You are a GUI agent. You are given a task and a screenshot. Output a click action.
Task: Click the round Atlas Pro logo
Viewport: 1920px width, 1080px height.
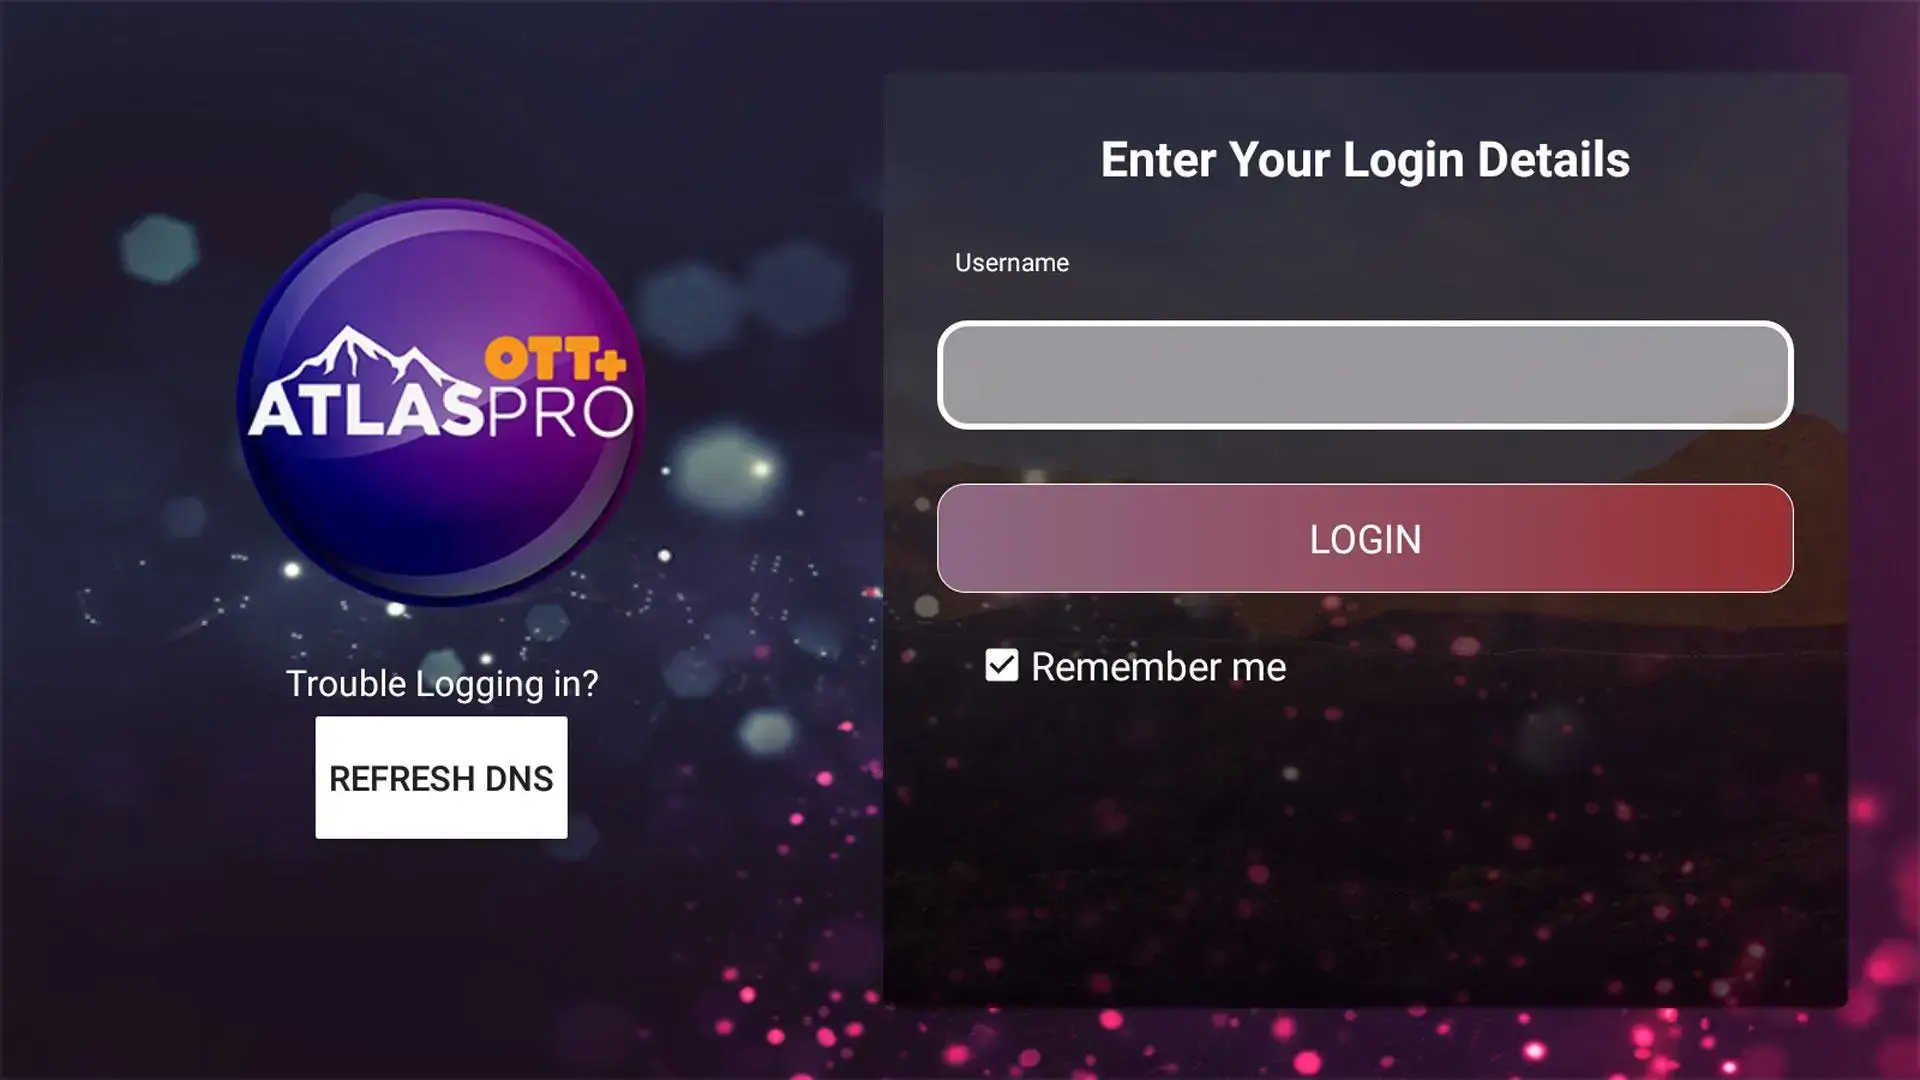point(441,402)
